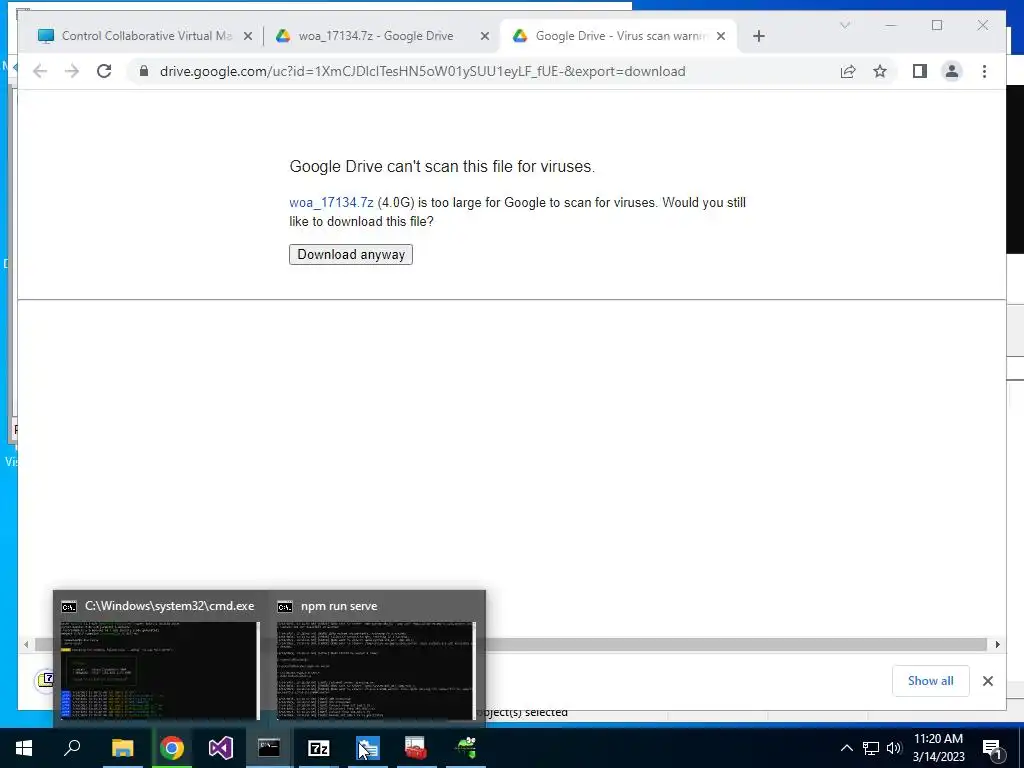Open network status tray icon

871,748
